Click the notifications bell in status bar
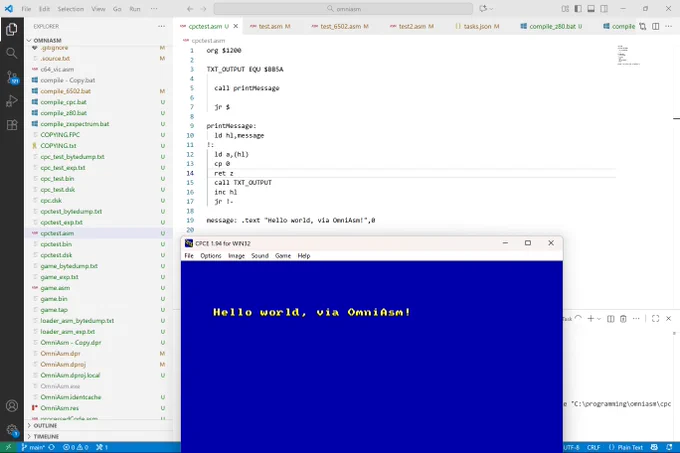680x453 pixels. coord(669,447)
